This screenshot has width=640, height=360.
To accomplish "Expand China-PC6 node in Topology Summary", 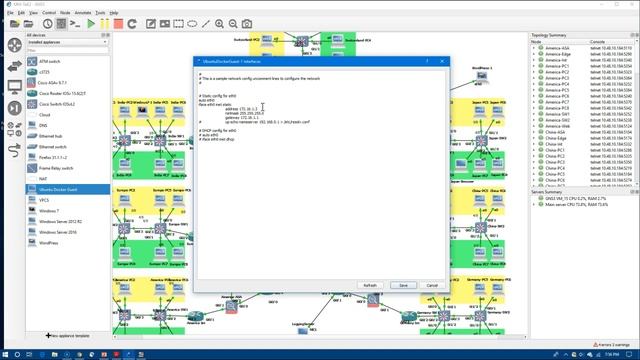I will point(533,180).
